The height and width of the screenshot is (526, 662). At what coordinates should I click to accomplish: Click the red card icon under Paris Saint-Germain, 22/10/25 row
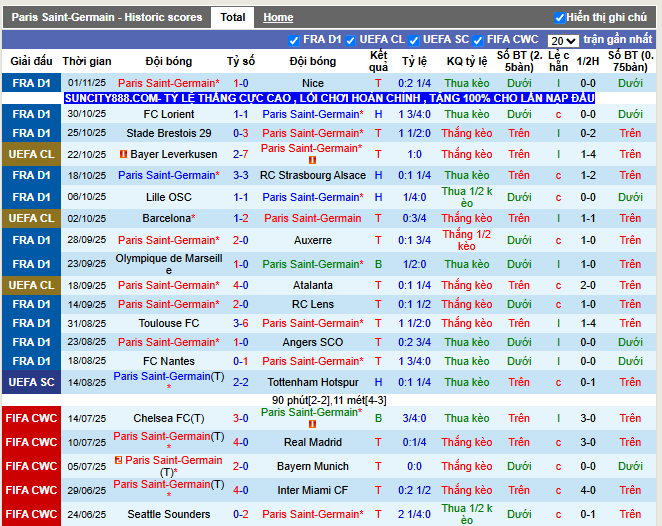click(x=312, y=160)
